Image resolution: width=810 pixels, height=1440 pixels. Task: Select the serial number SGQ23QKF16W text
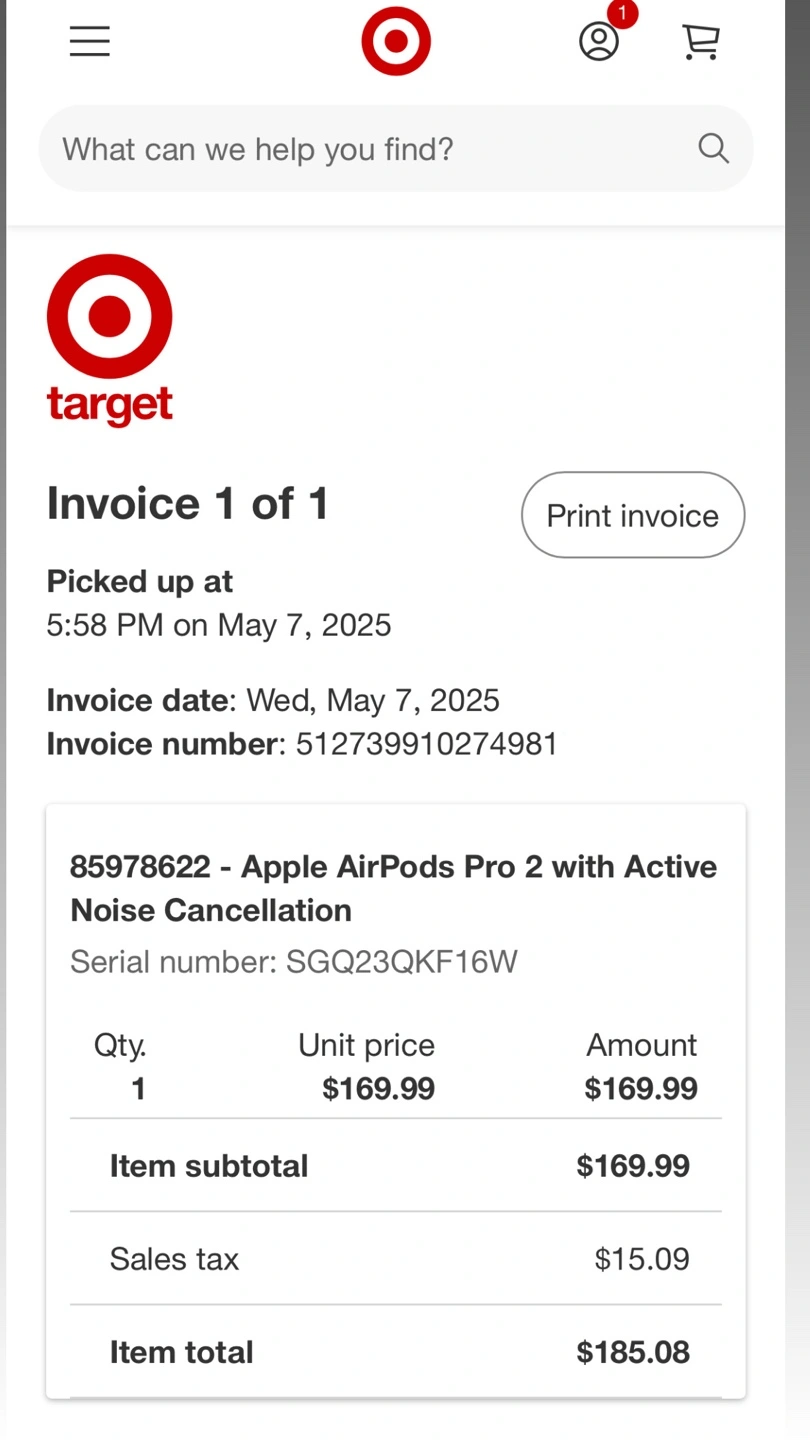tap(402, 962)
